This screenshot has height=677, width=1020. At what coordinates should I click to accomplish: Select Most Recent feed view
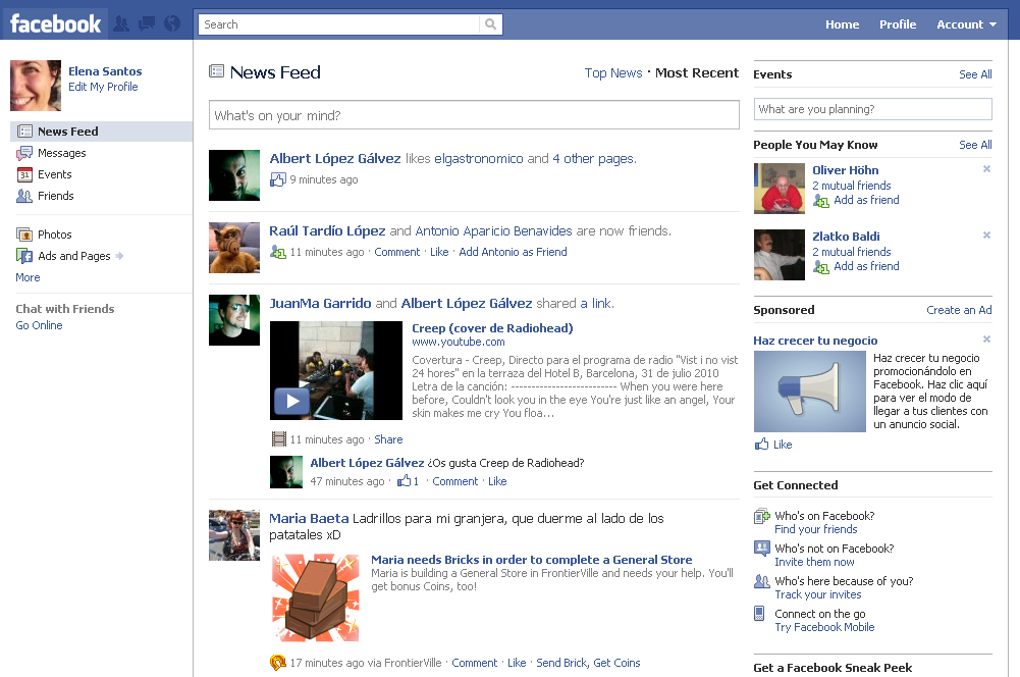[697, 73]
